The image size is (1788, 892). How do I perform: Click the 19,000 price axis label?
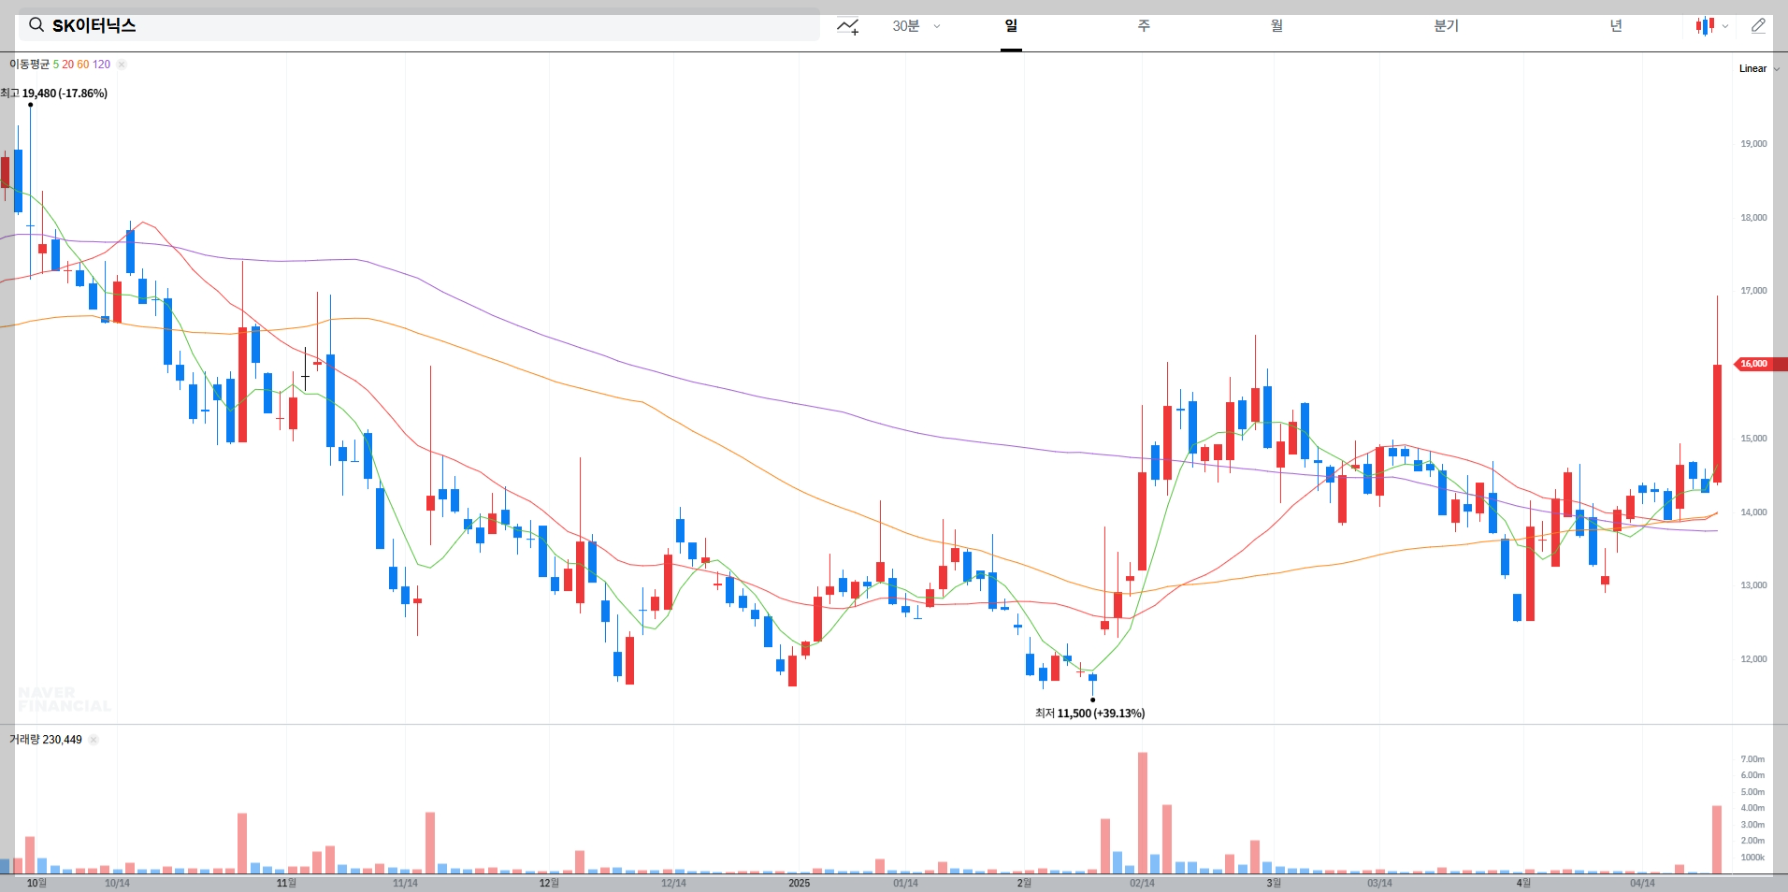point(1753,144)
